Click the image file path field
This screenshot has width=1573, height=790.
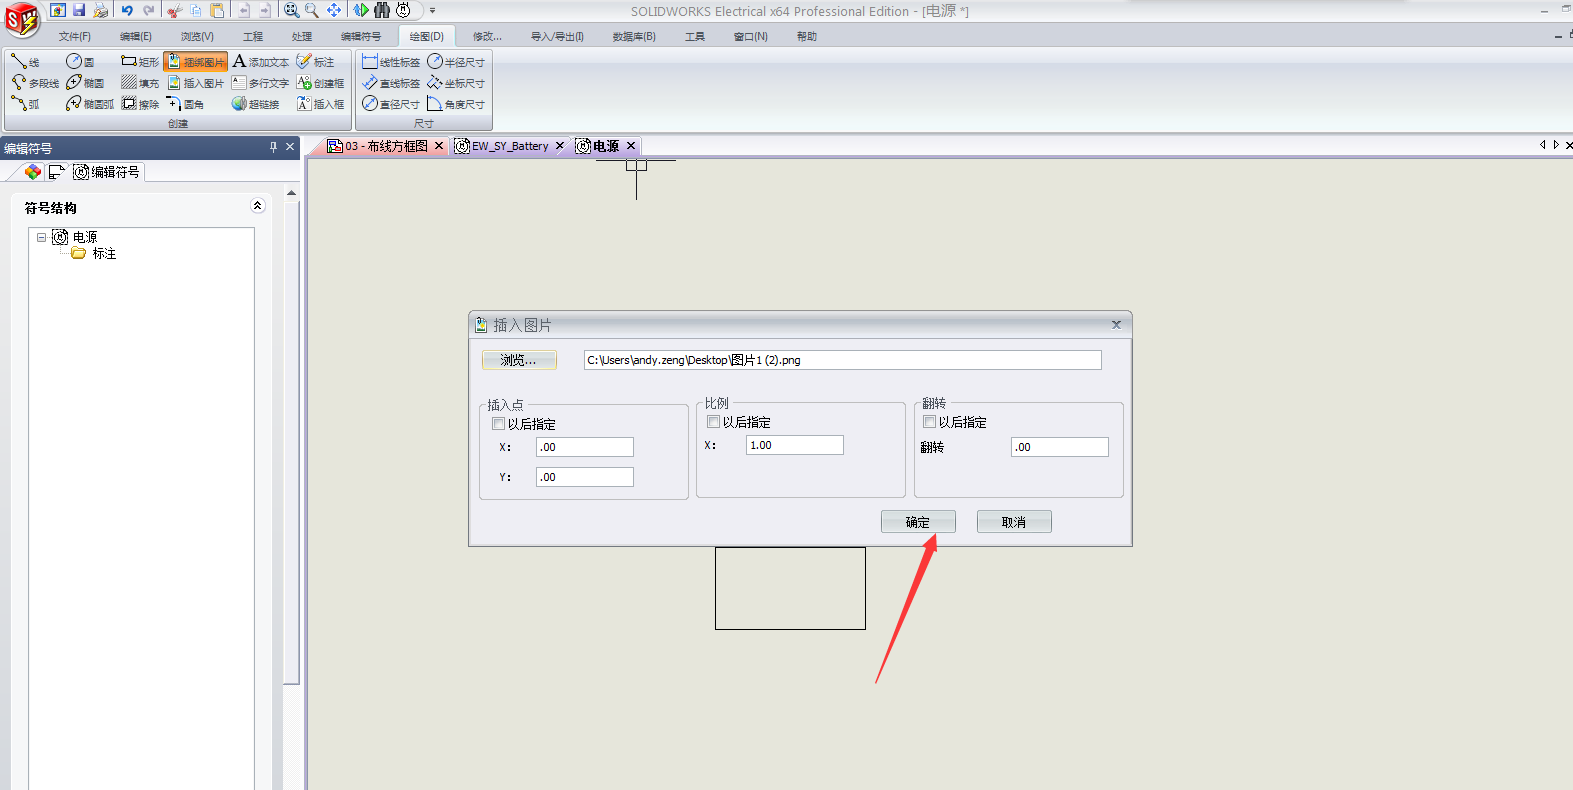coord(843,360)
